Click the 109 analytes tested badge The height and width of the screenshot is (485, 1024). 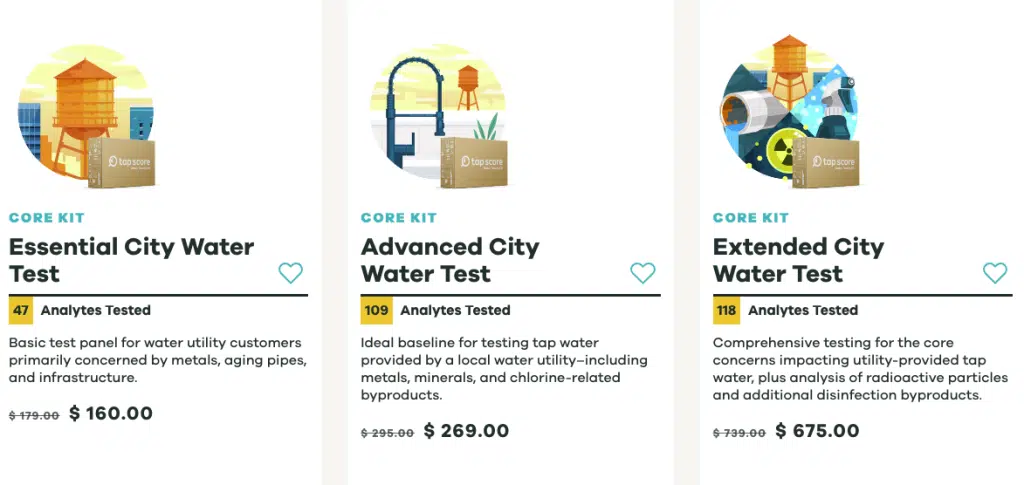[x=376, y=310]
